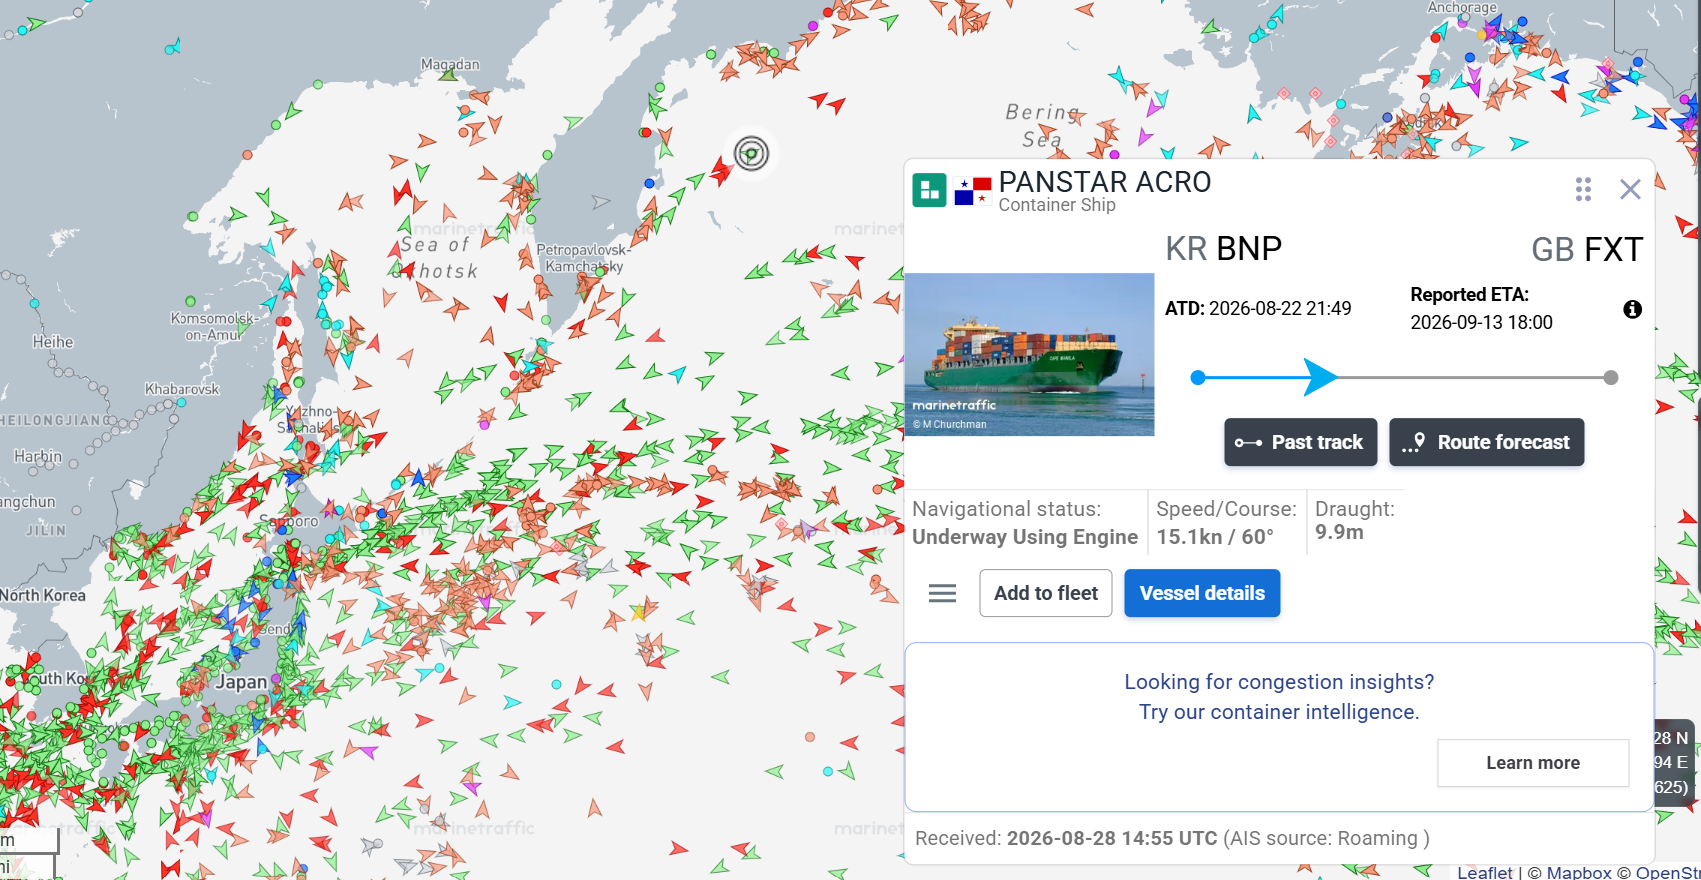Click Add to fleet

point(1045,593)
